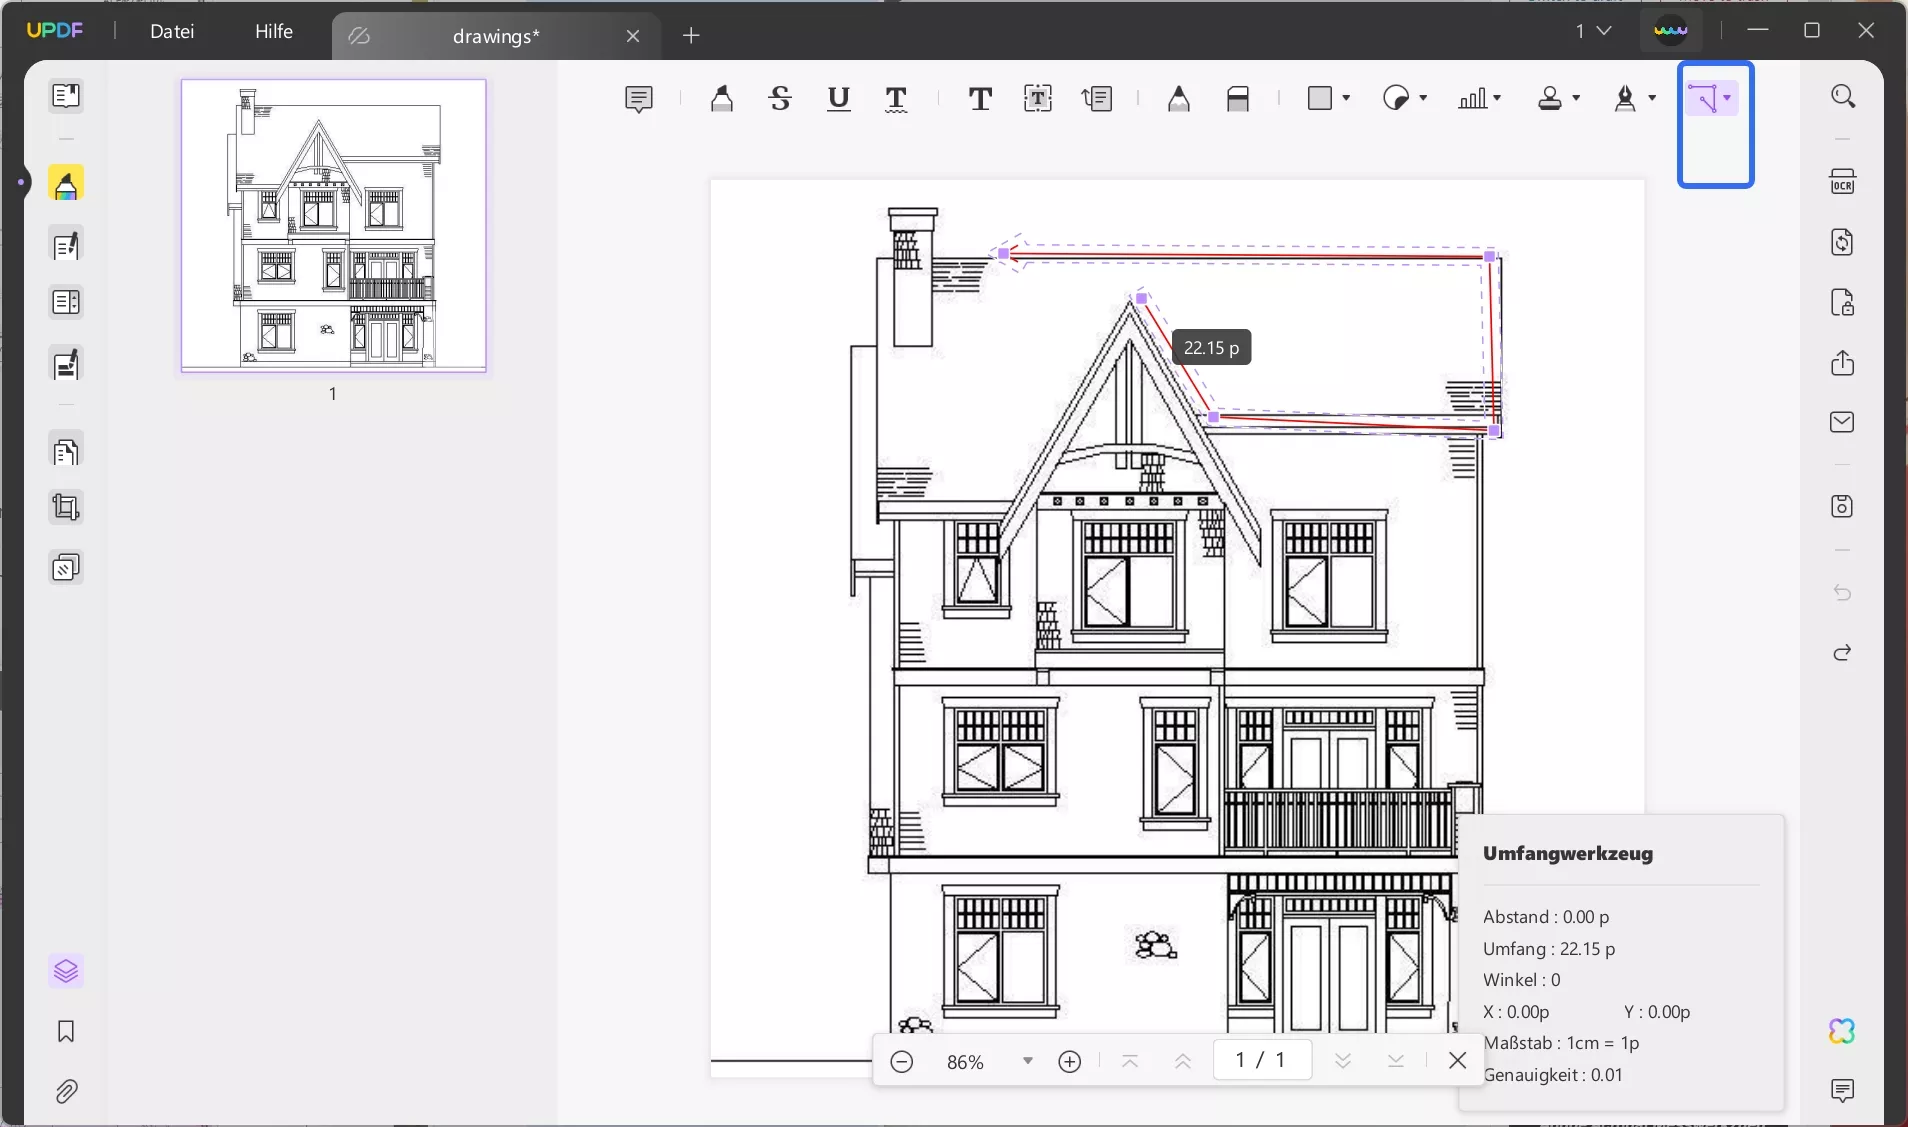Run OCR text recognition
1908x1127 pixels.
tap(1843, 182)
